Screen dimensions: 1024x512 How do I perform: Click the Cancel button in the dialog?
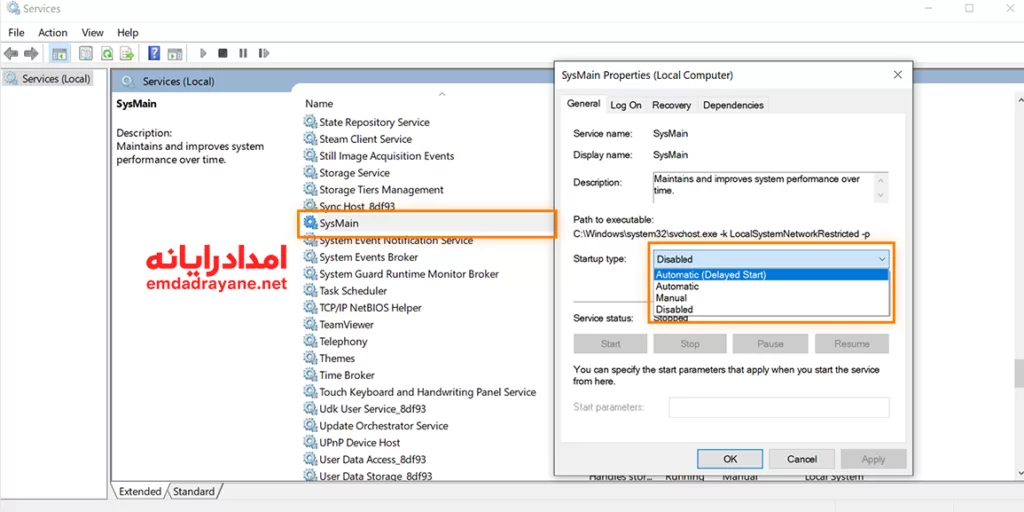point(802,459)
